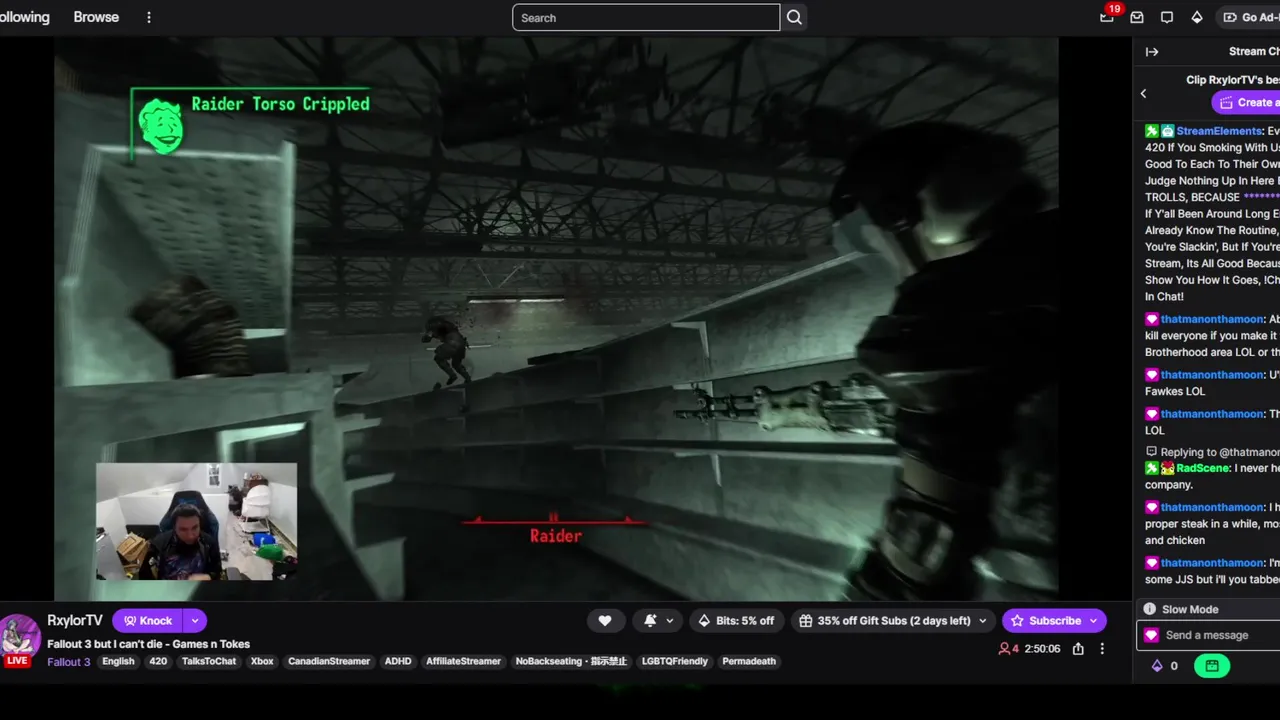Click the NoBackseating tag
The width and height of the screenshot is (1280, 720).
tap(571, 661)
